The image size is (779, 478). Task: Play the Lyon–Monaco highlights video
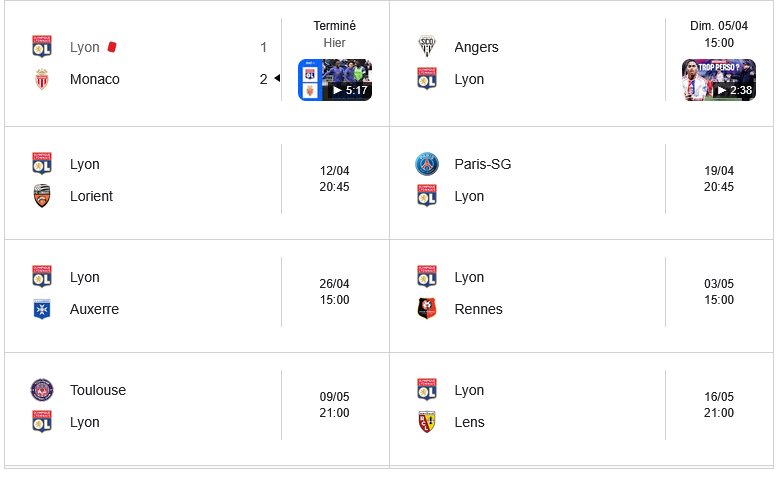click(335, 80)
